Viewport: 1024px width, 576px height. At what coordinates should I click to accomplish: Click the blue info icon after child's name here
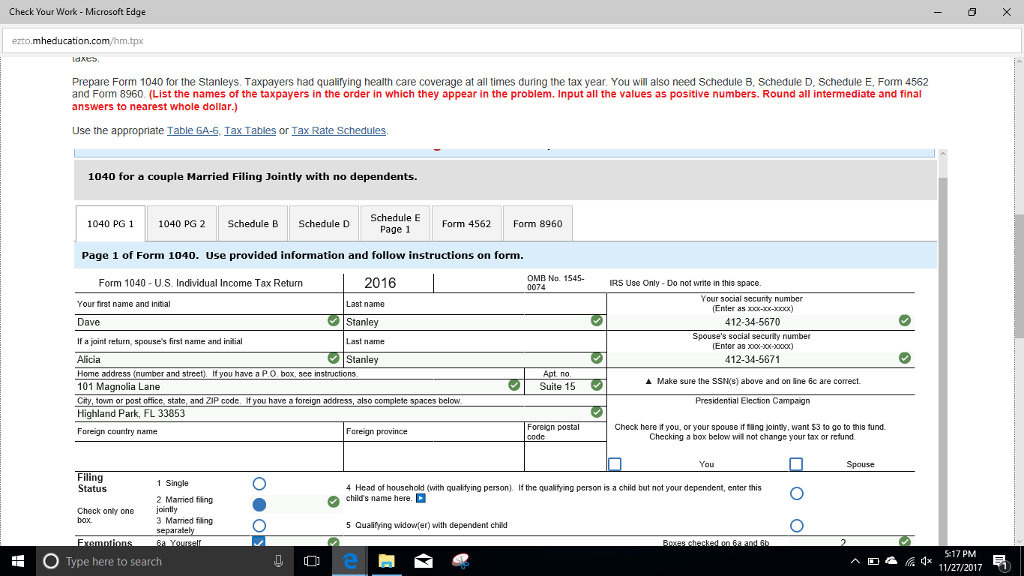pos(421,498)
